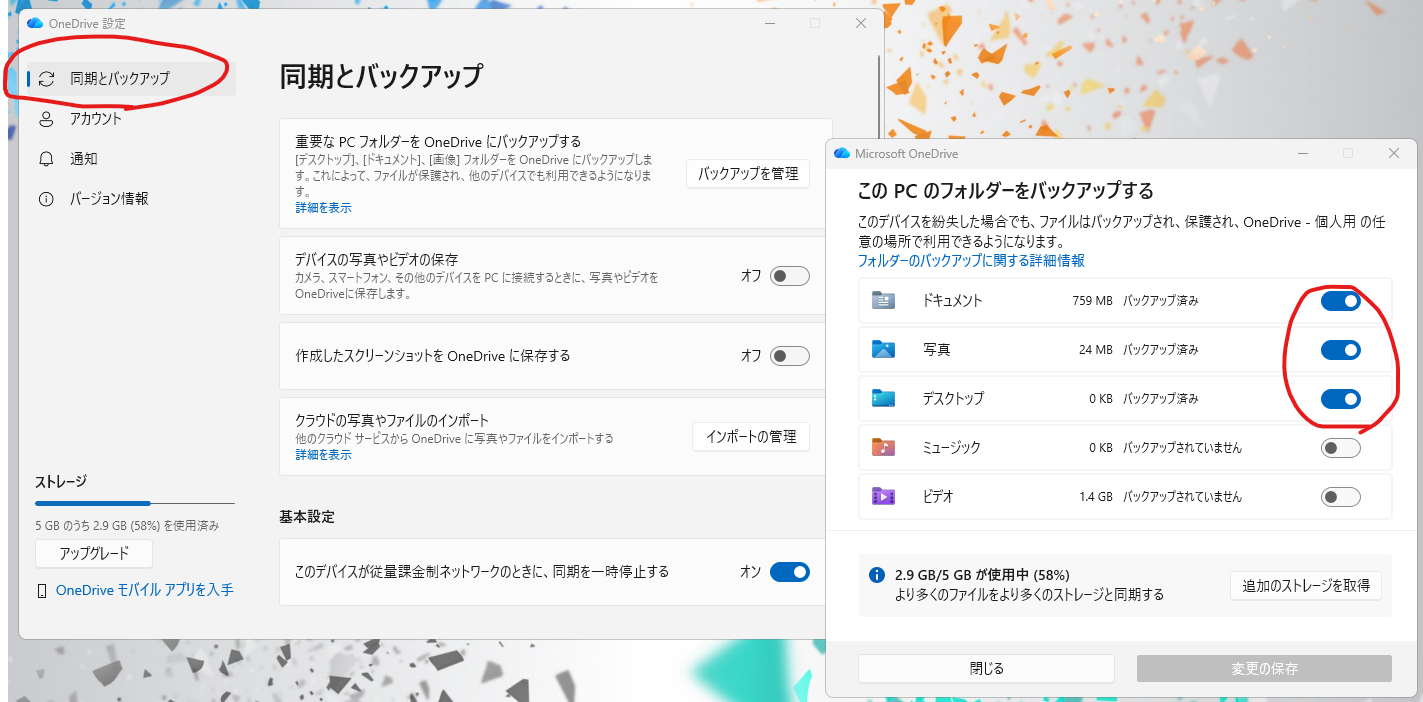Open the アカウント section in sidebar
1423x702 pixels.
tap(96, 119)
